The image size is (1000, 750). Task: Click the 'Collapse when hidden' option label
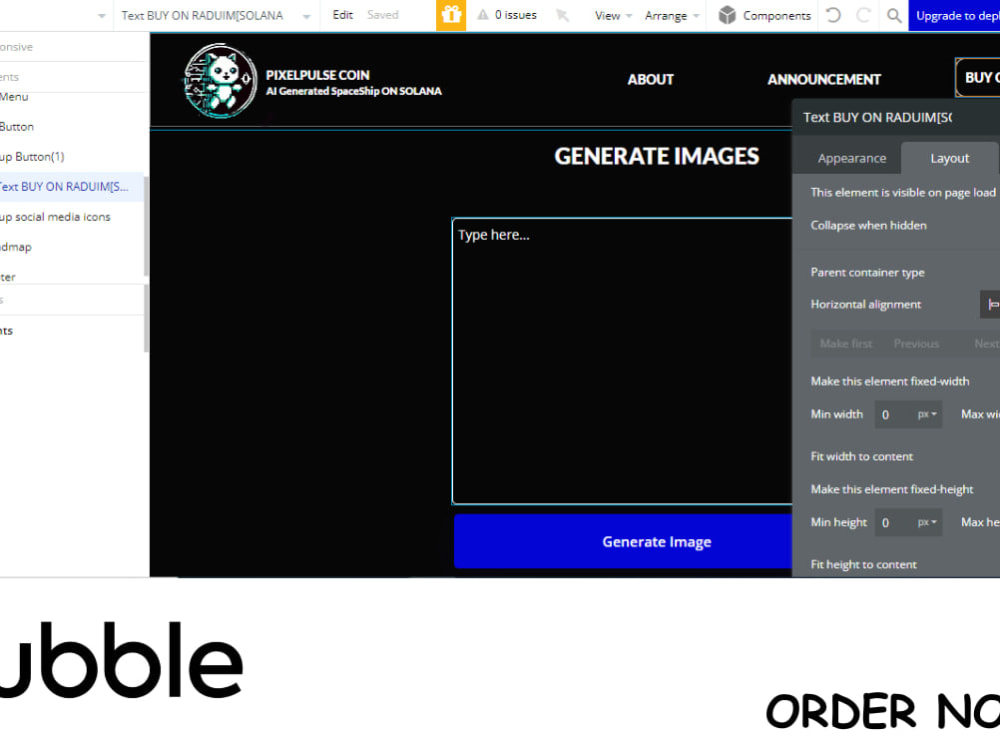point(868,225)
